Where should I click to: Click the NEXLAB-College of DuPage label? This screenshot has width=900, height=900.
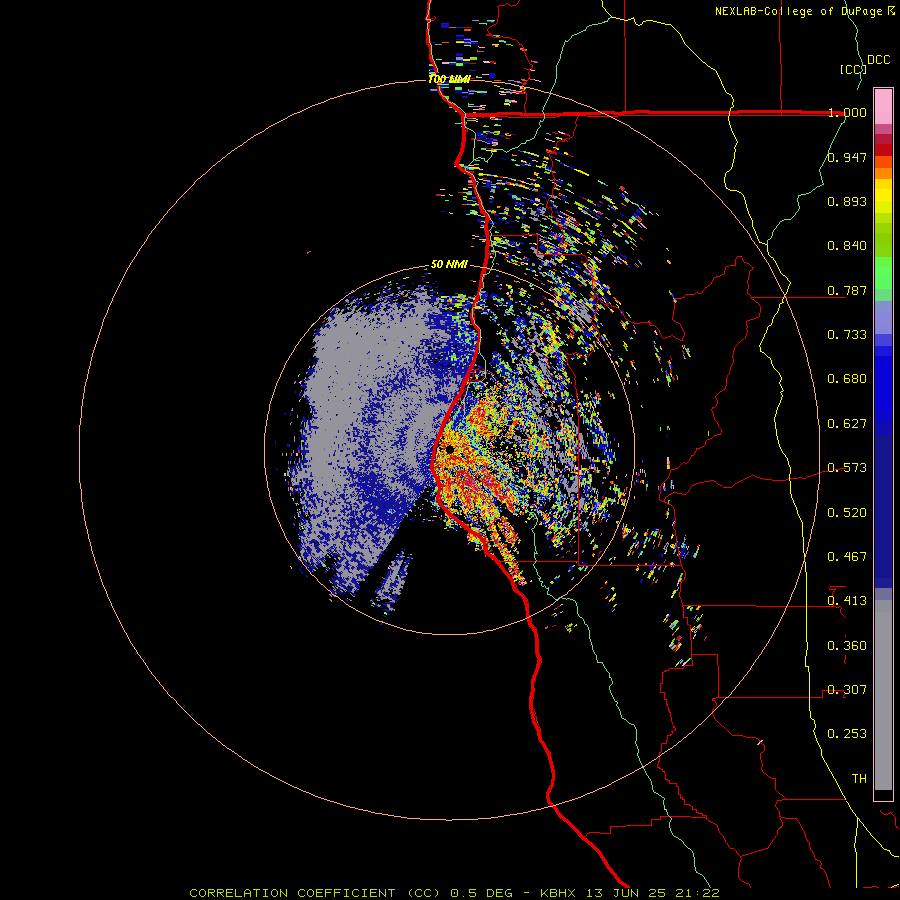[x=800, y=11]
